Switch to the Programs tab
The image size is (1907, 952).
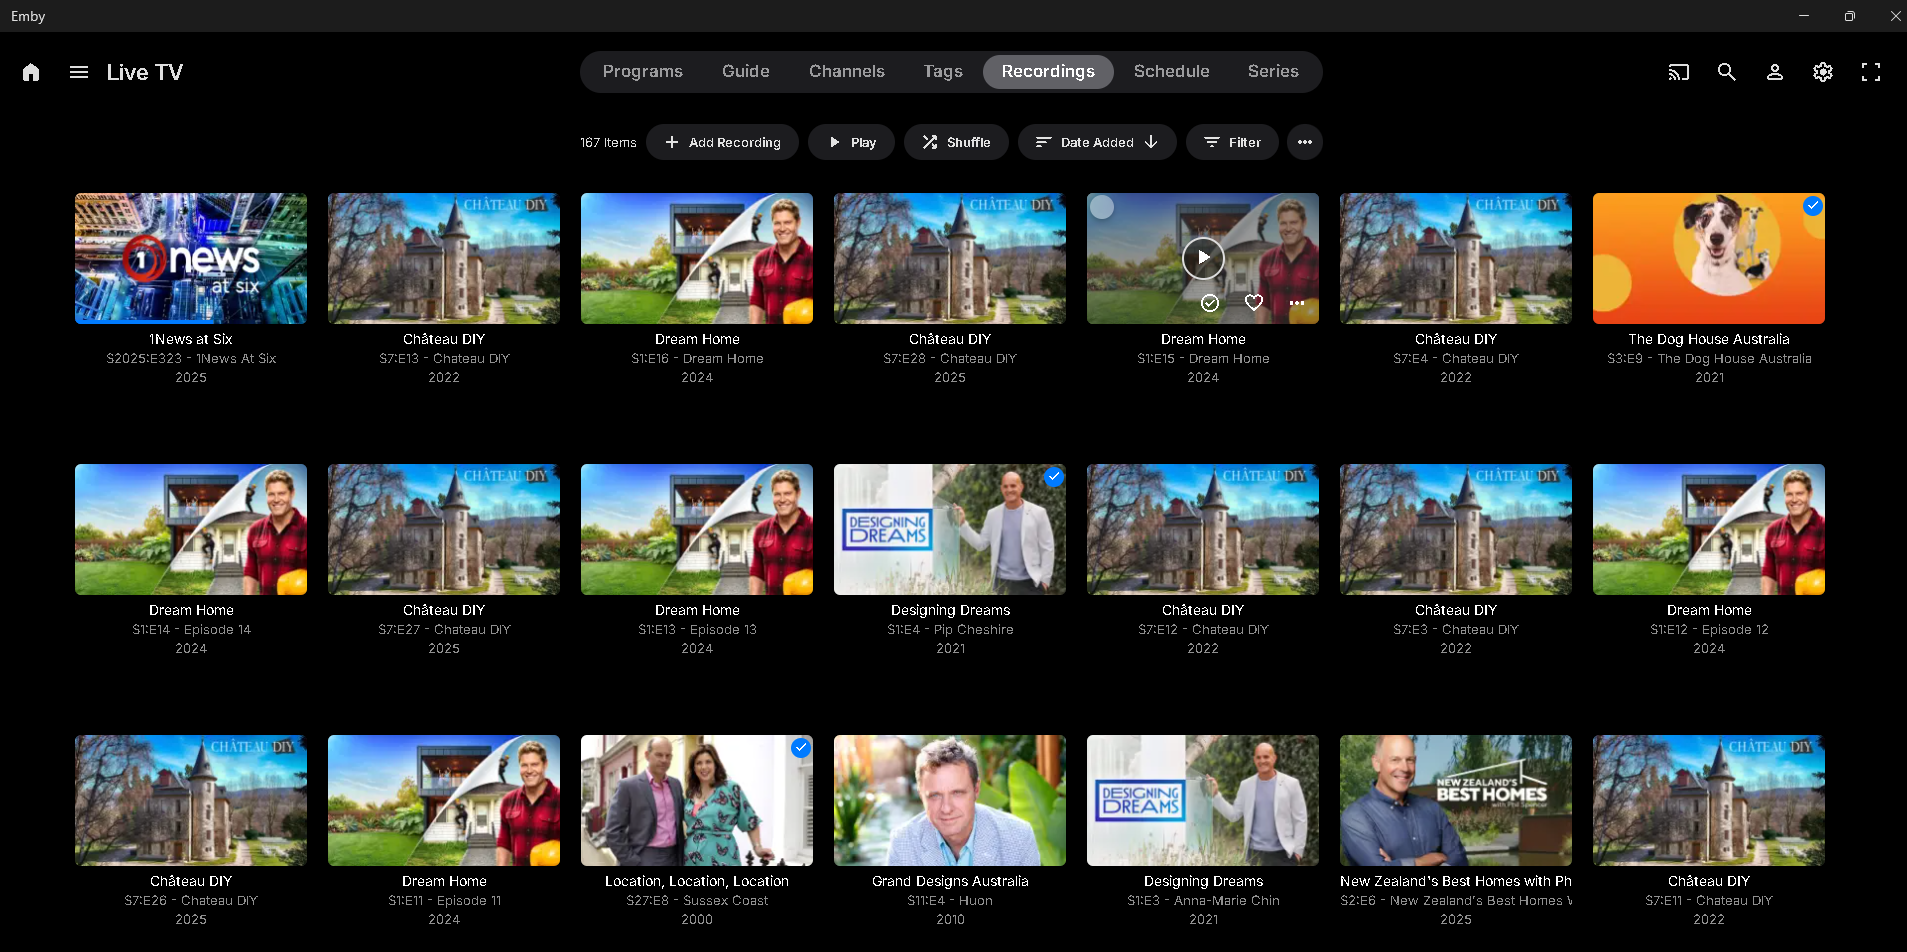click(643, 72)
